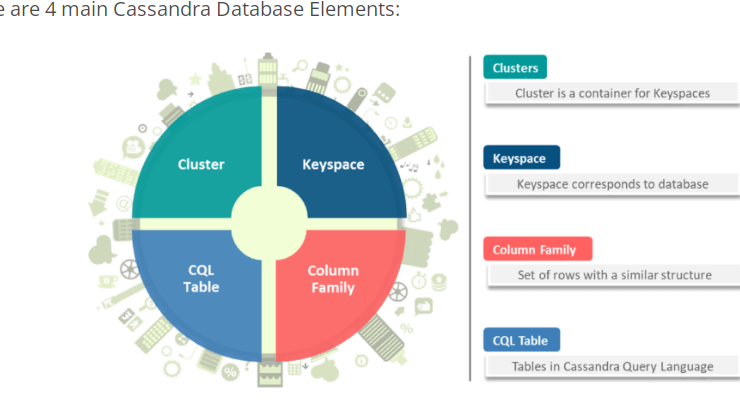740x403 pixels.
Task: Click the percent badge icon below the wheel
Action: click(x=230, y=372)
